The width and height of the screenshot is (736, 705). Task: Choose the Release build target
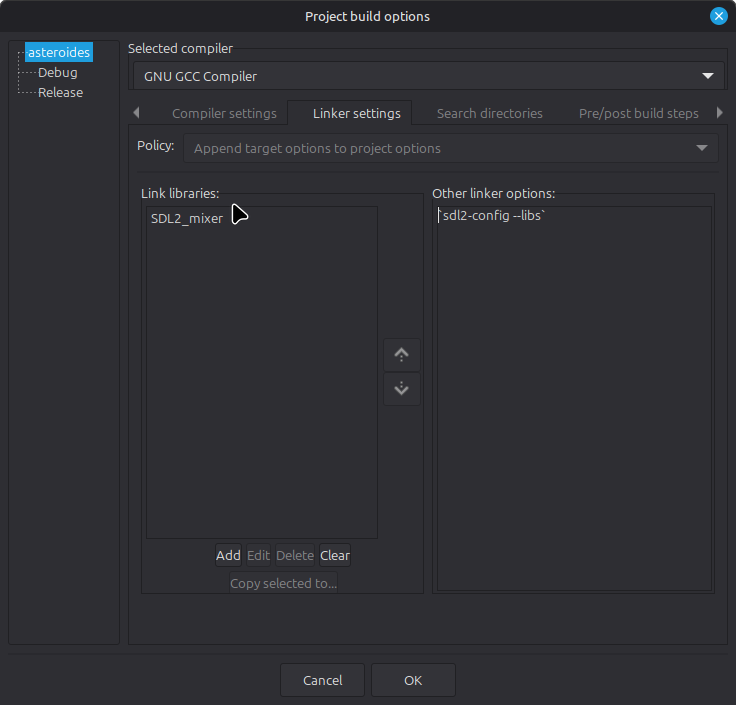(x=60, y=92)
